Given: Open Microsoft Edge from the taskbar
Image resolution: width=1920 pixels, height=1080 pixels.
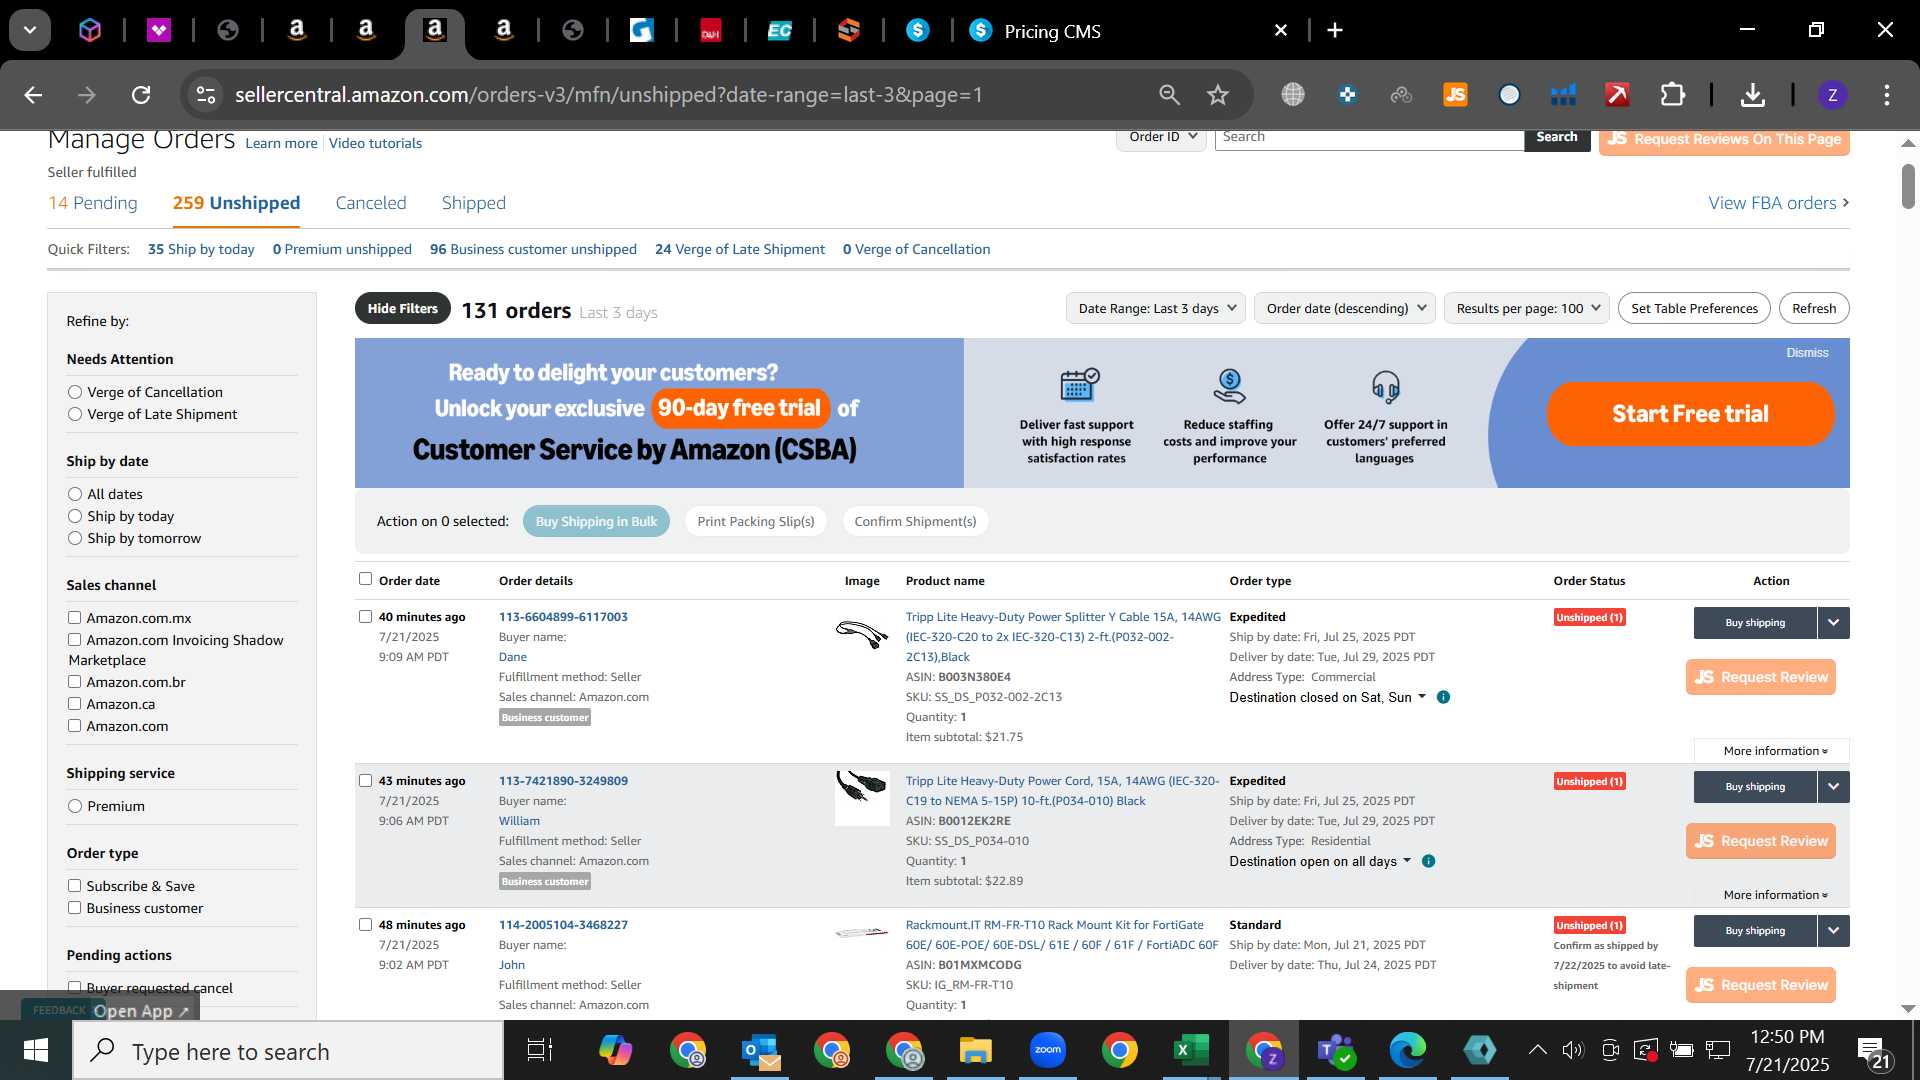Looking at the screenshot, I should 1407,1050.
